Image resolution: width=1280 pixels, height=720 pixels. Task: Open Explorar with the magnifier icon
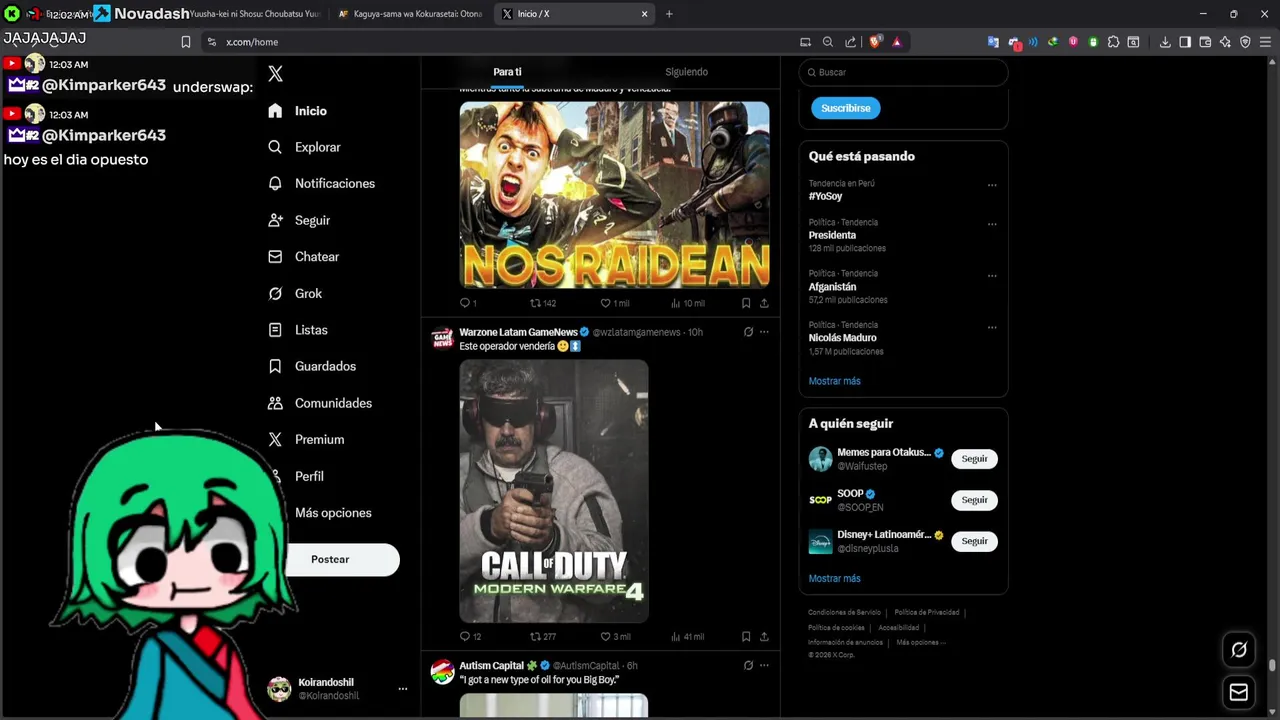click(275, 147)
